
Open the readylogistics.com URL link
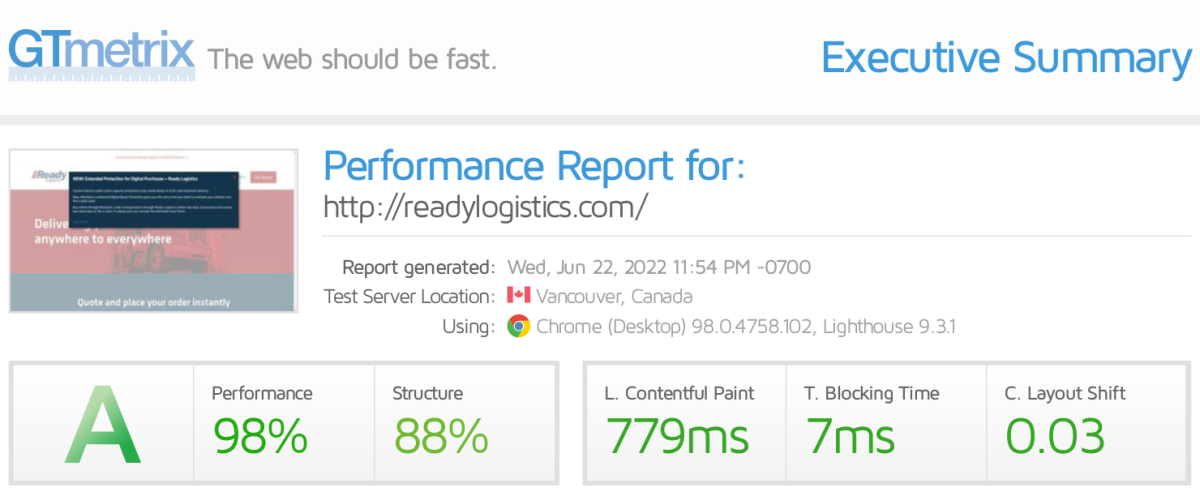486,206
